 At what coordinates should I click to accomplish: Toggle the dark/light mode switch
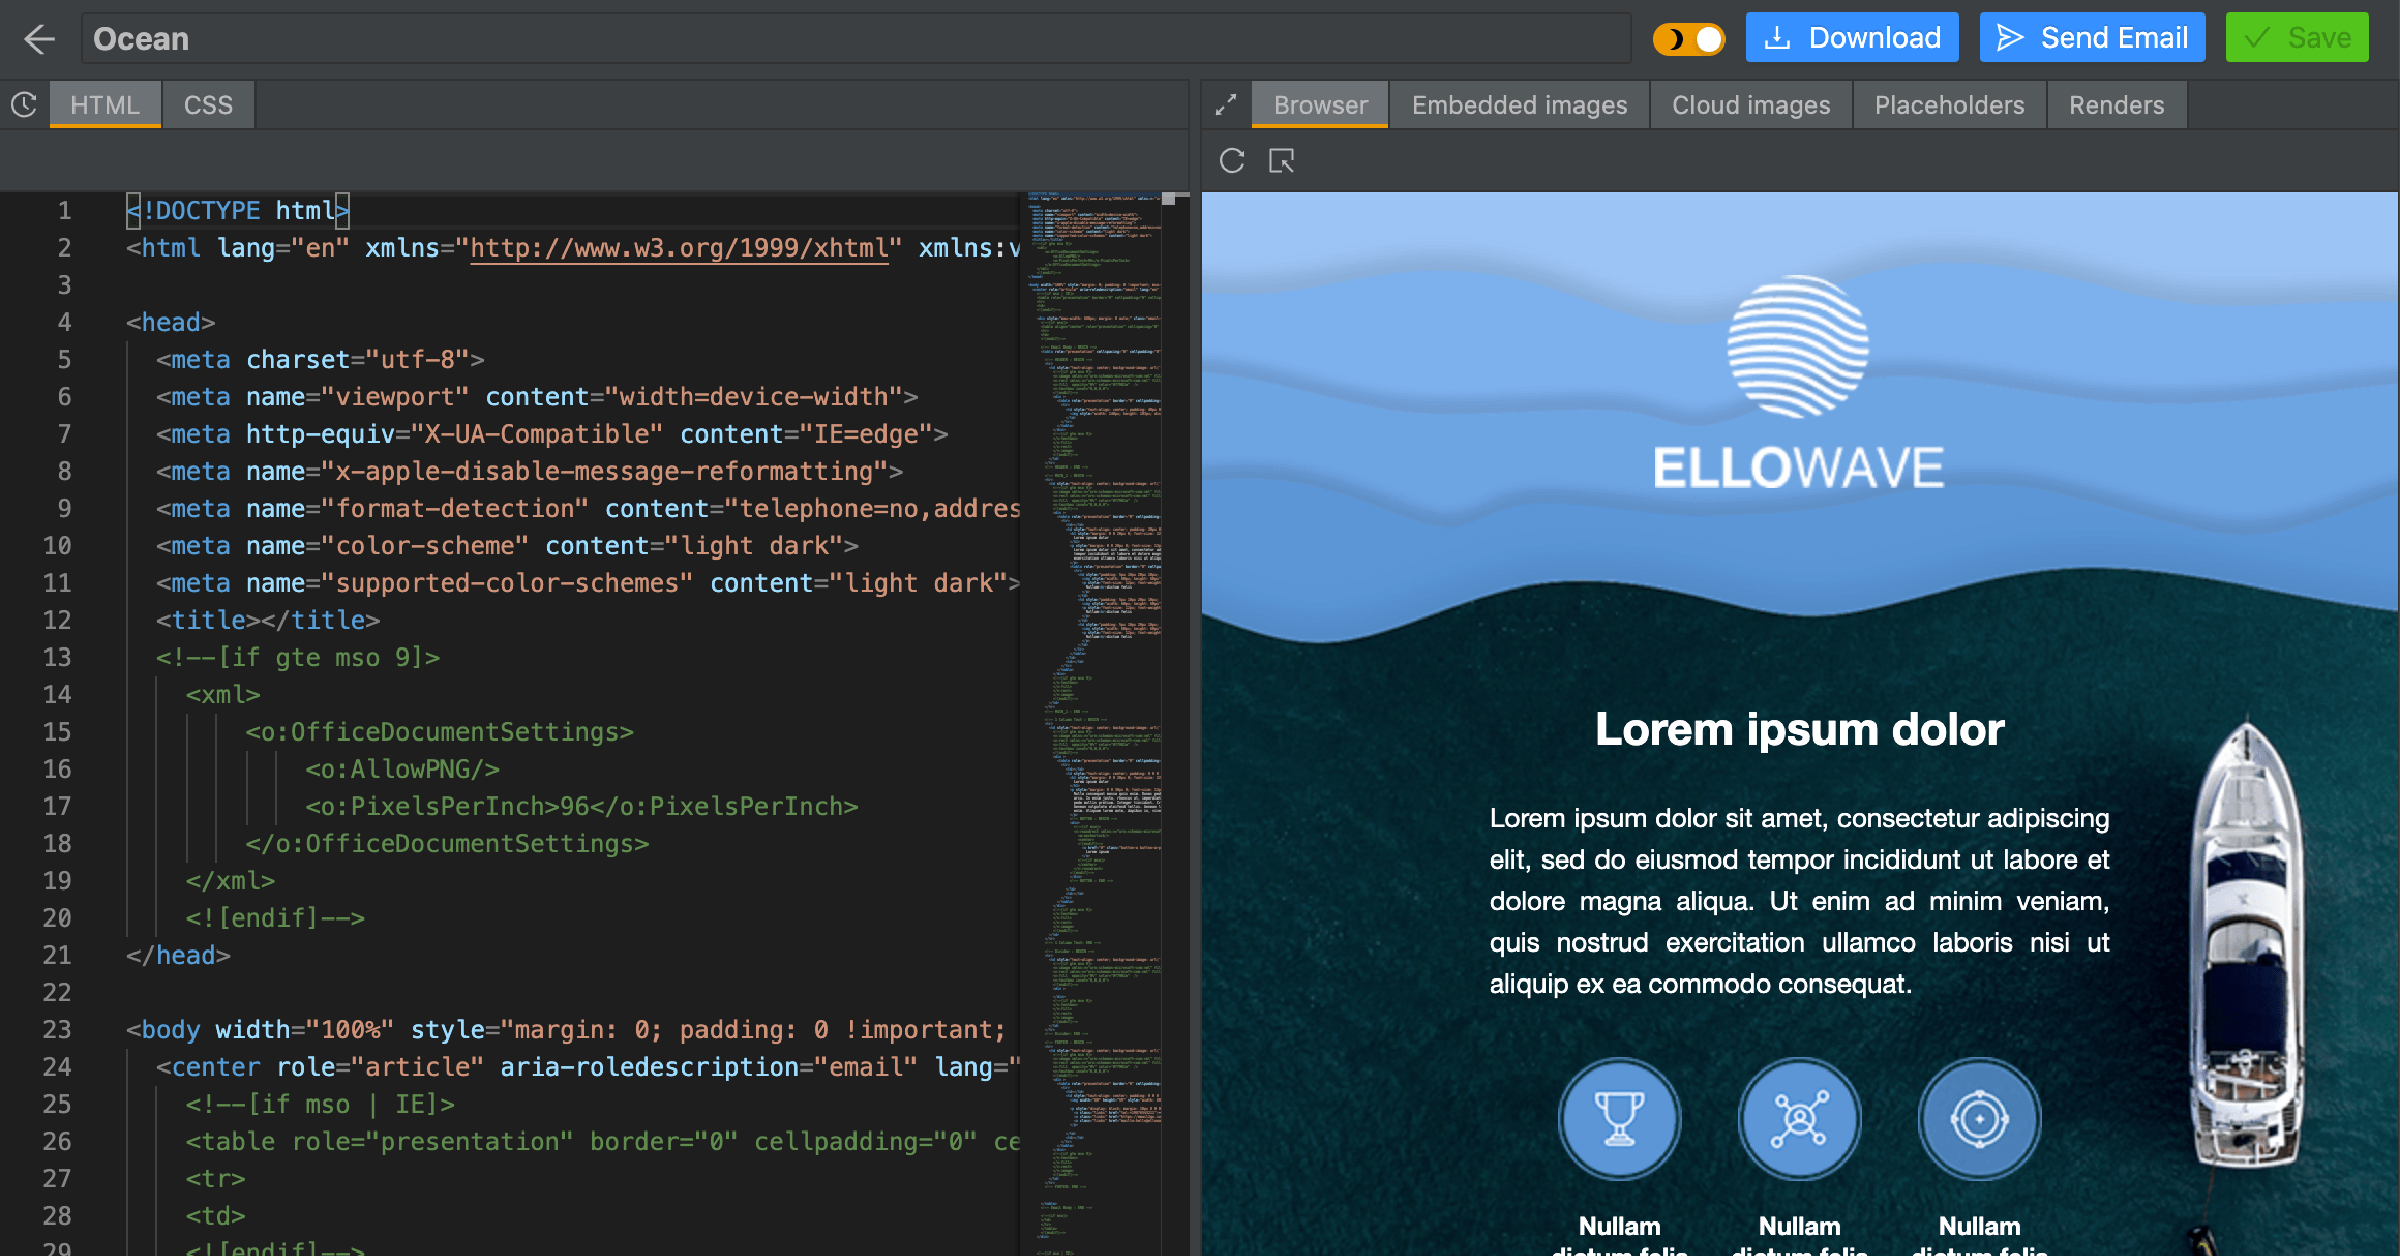pyautogui.click(x=1686, y=37)
